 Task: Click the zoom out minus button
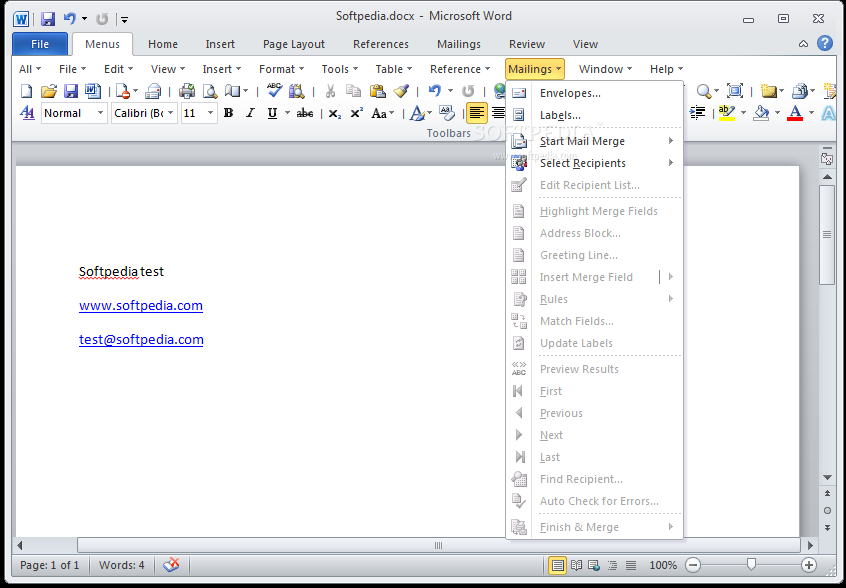tap(693, 565)
